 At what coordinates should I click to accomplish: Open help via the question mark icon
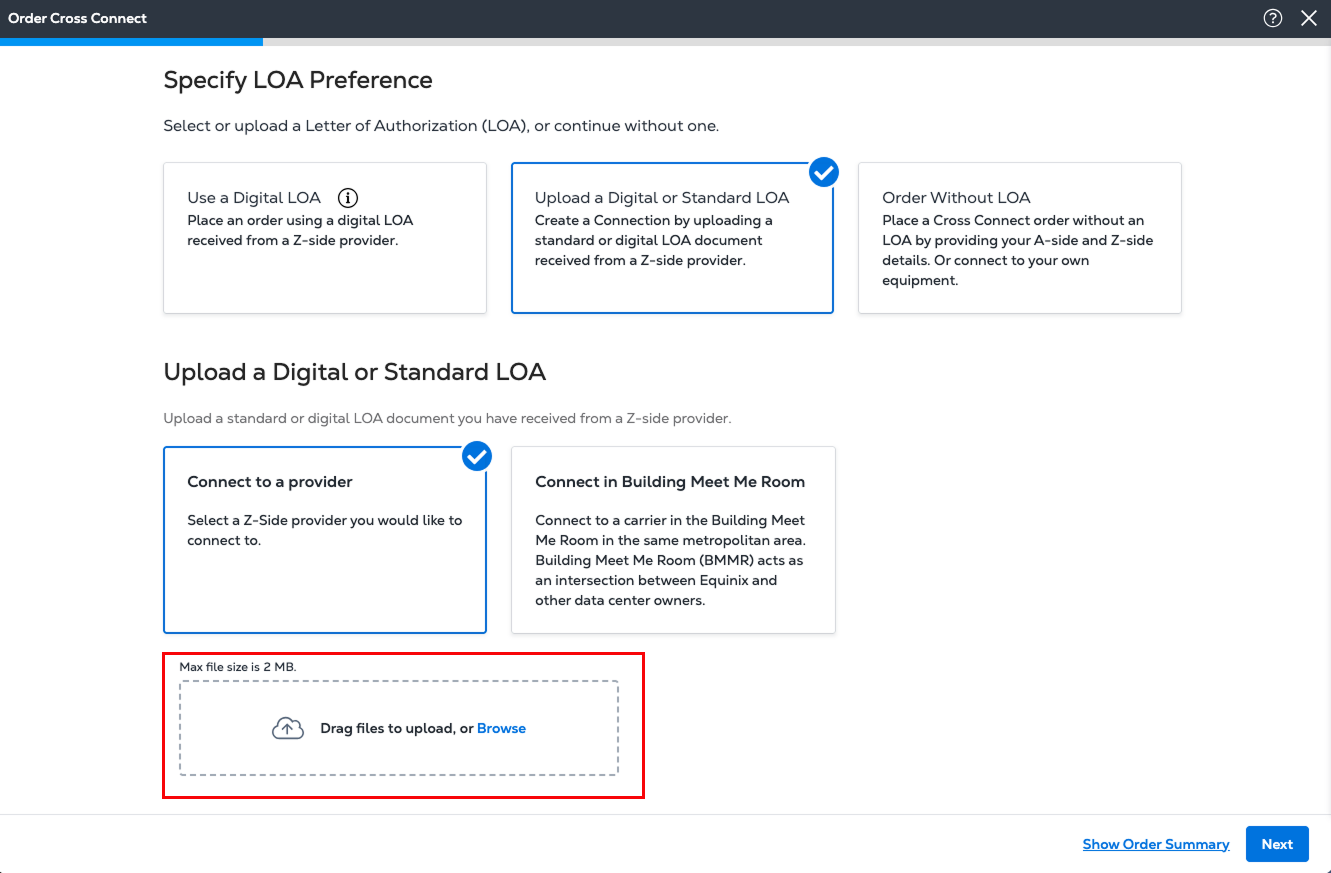pos(1272,18)
